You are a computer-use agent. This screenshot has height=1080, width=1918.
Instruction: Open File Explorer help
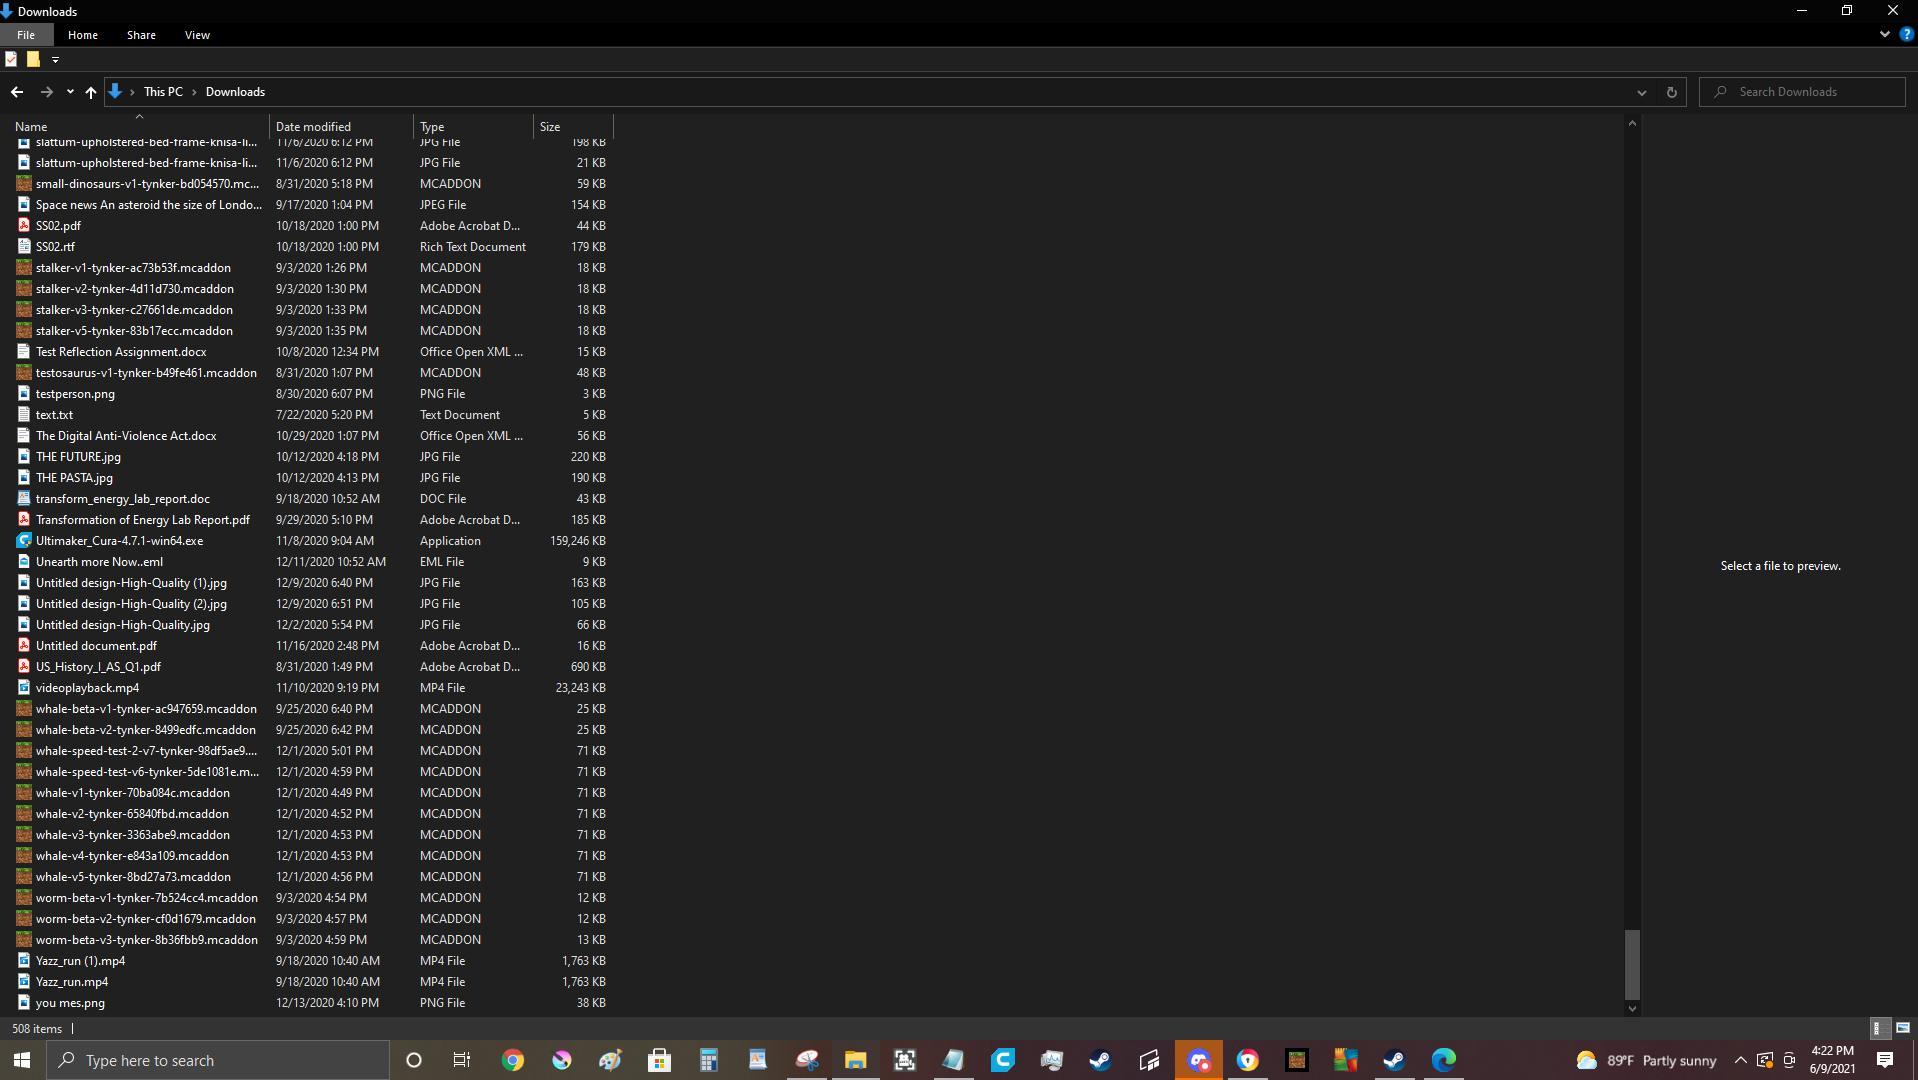(1906, 34)
